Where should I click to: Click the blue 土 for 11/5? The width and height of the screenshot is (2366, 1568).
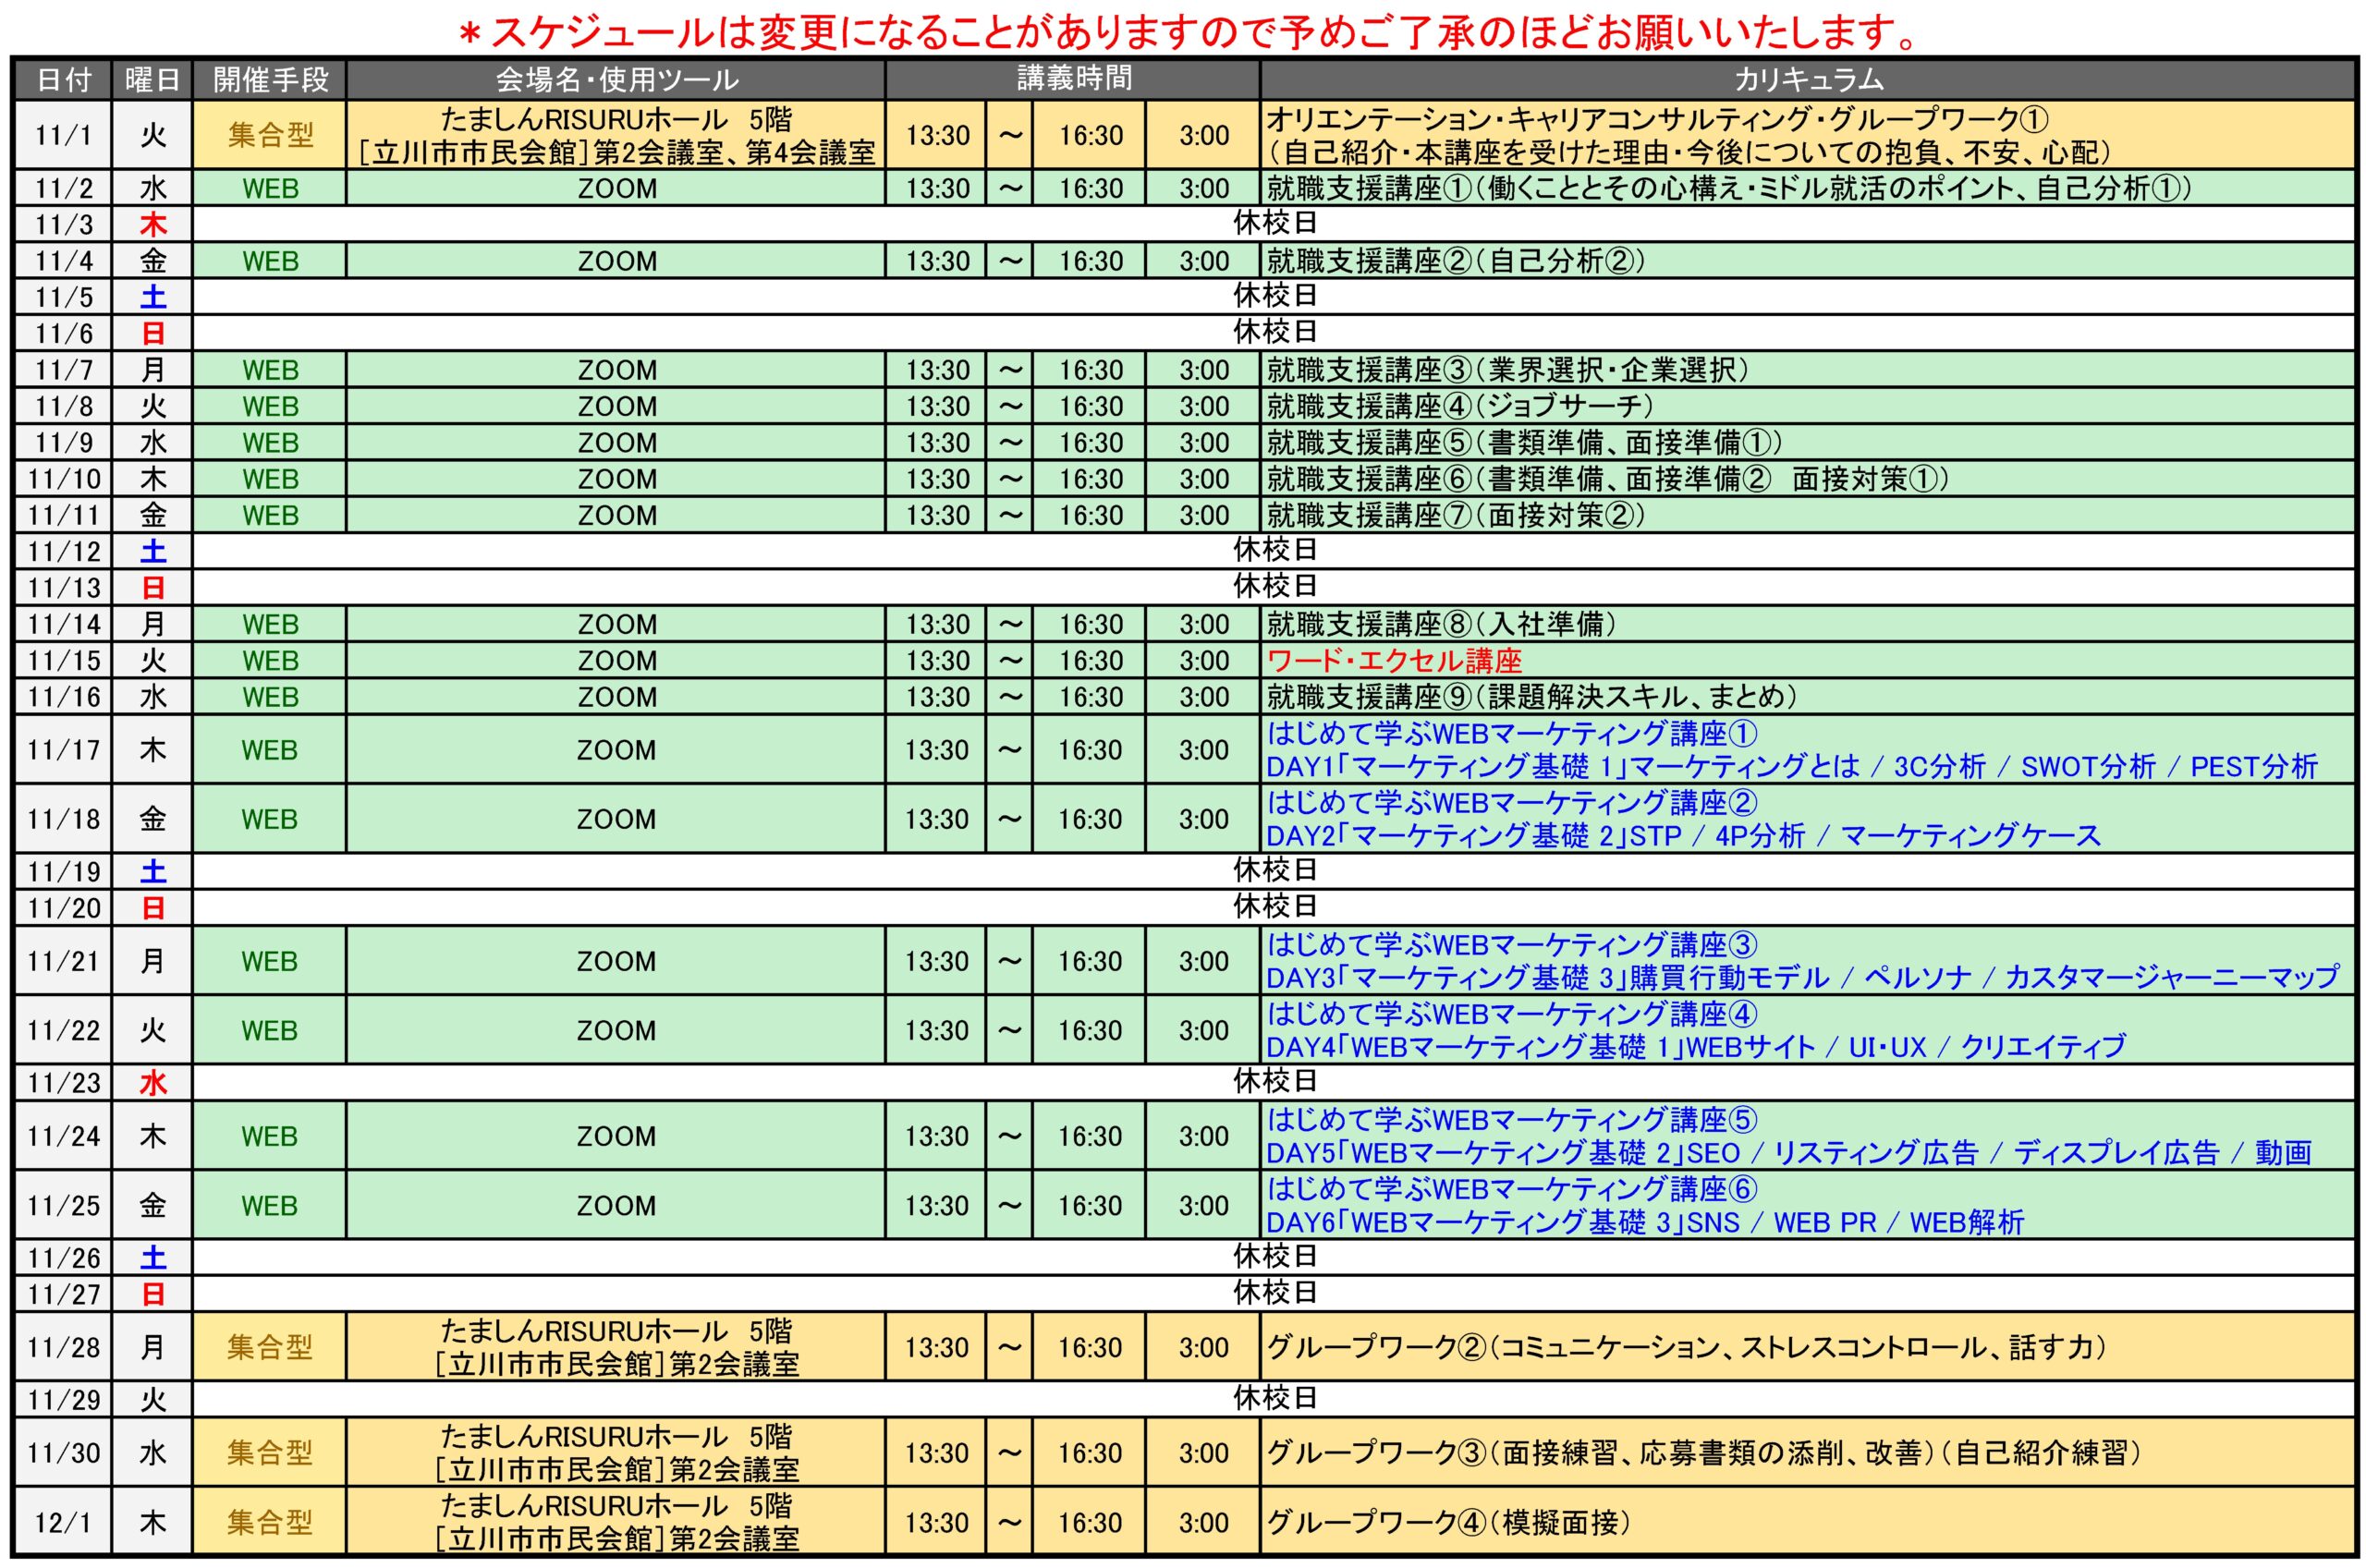tap(152, 297)
